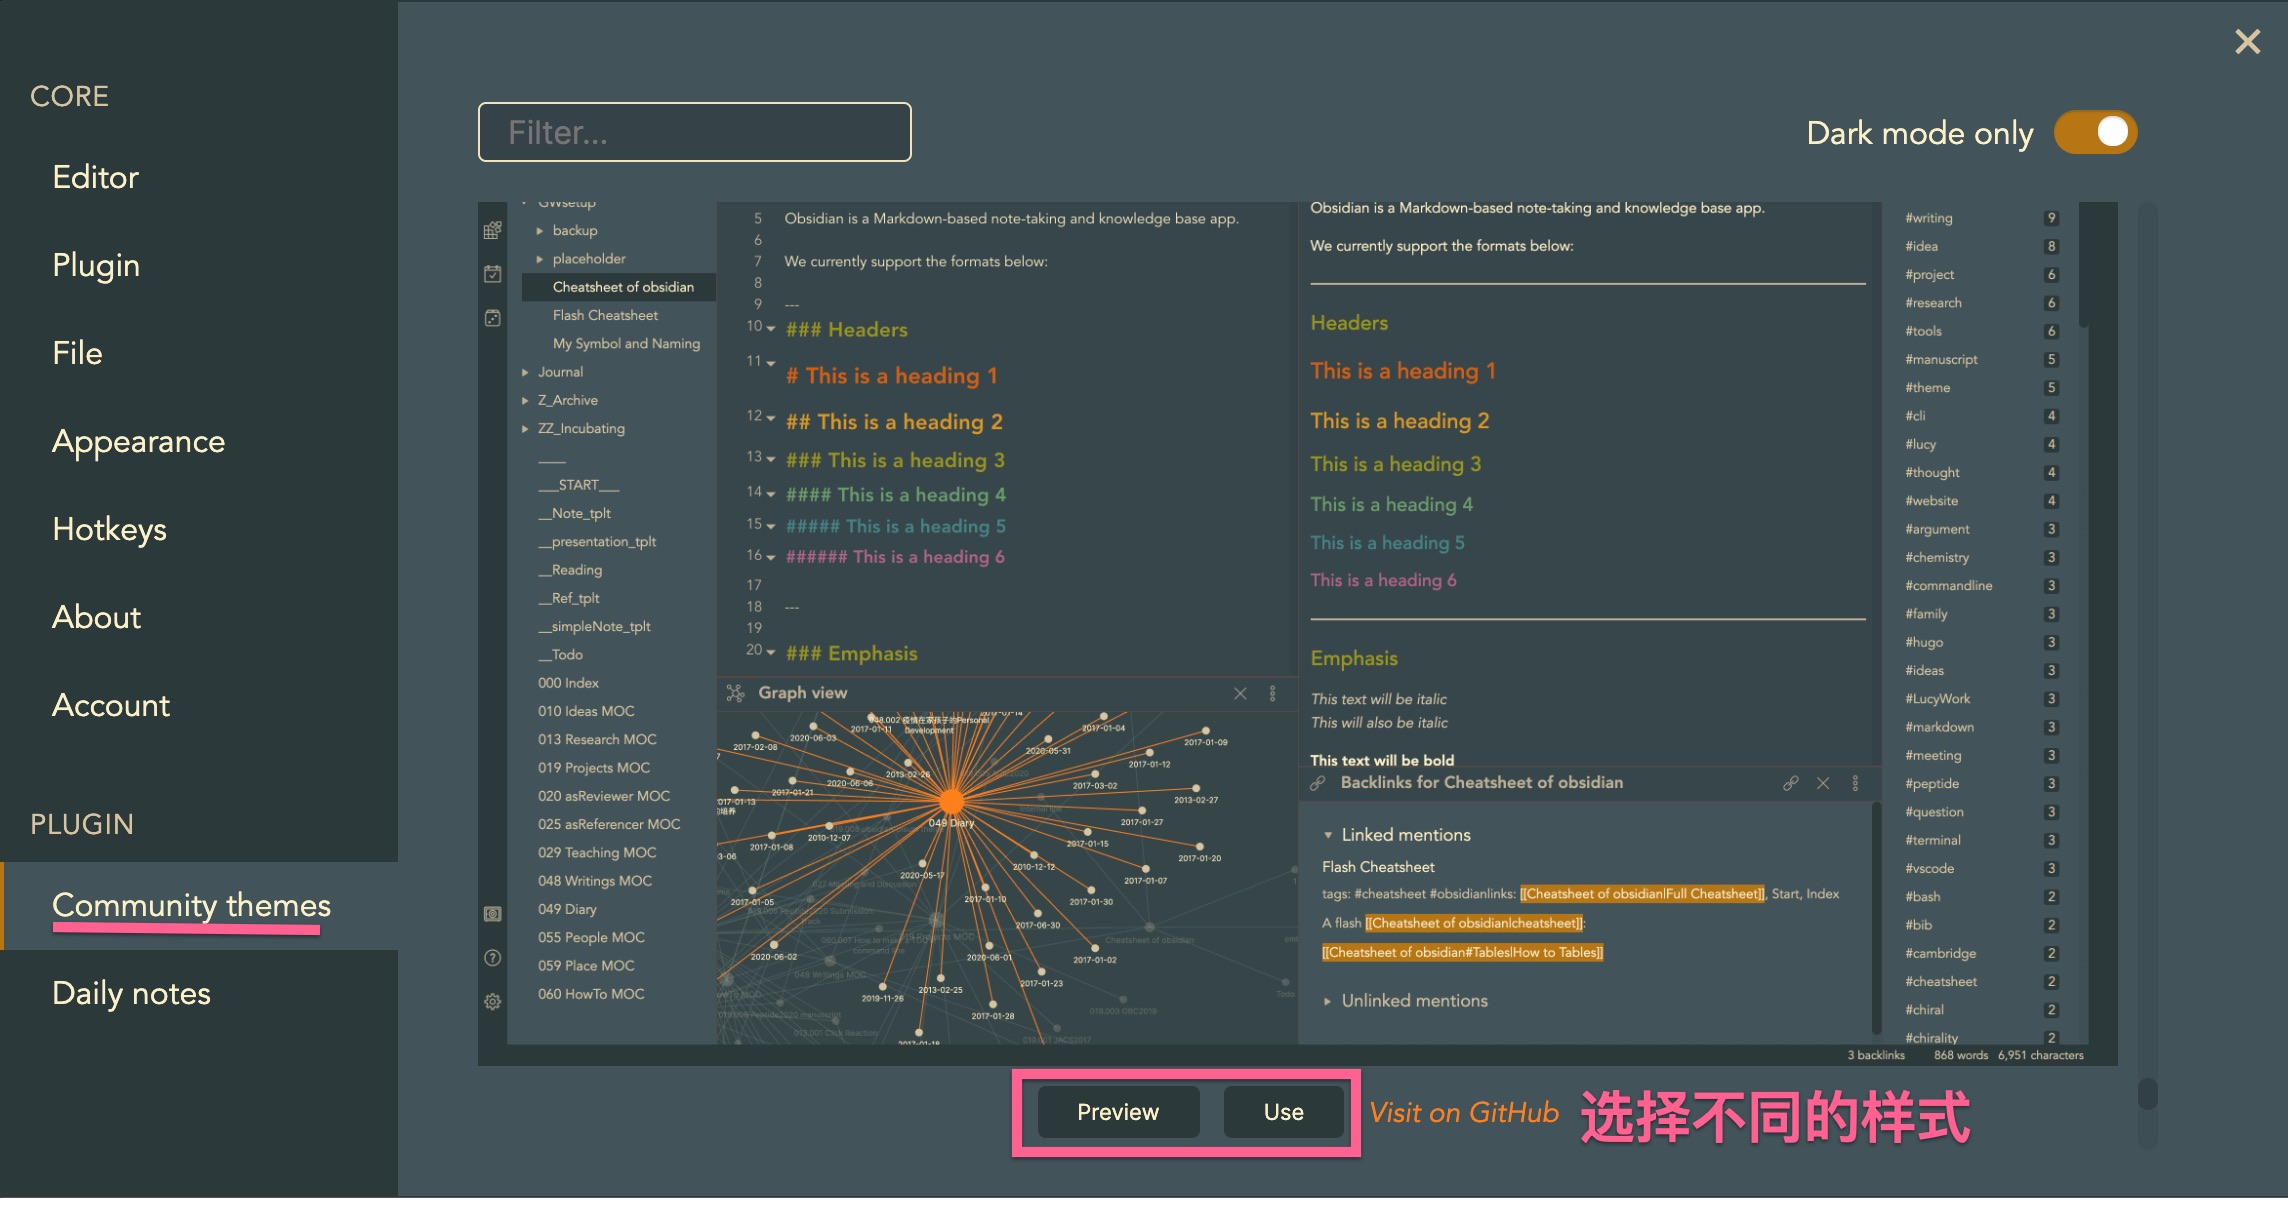Viewport: 2288px width, 1205px height.
Task: Expand the Unlinked mentions section
Action: (1327, 1001)
